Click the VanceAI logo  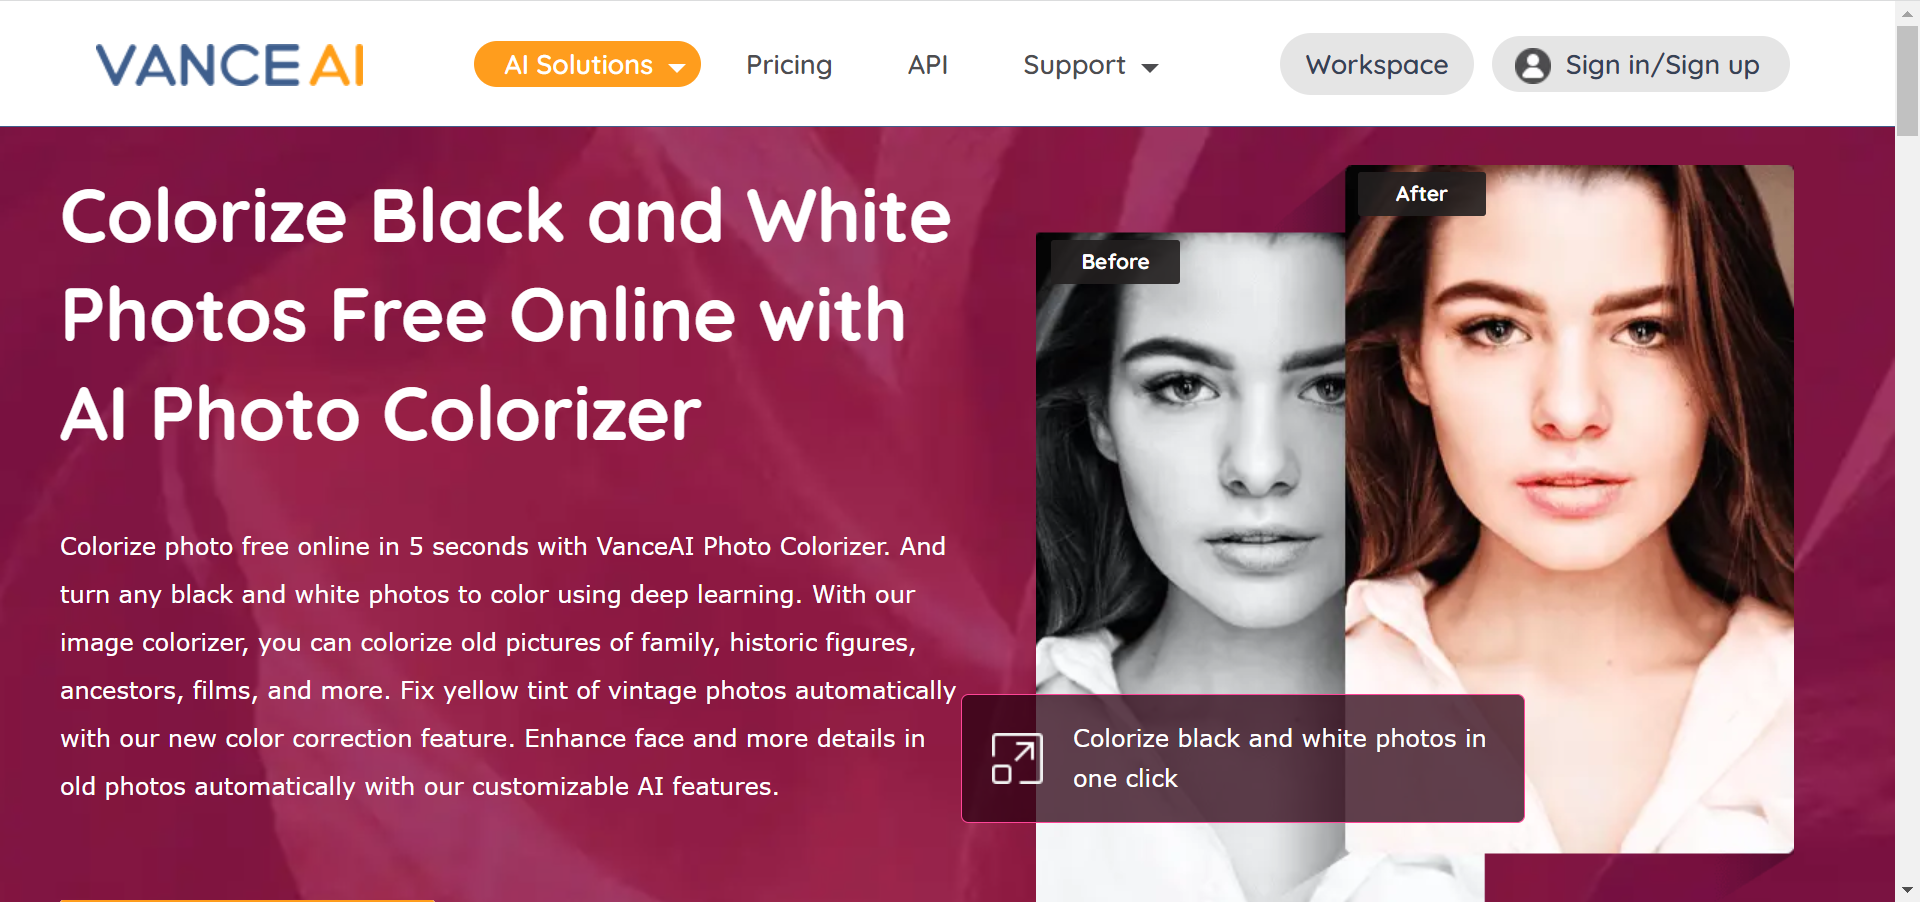(230, 65)
